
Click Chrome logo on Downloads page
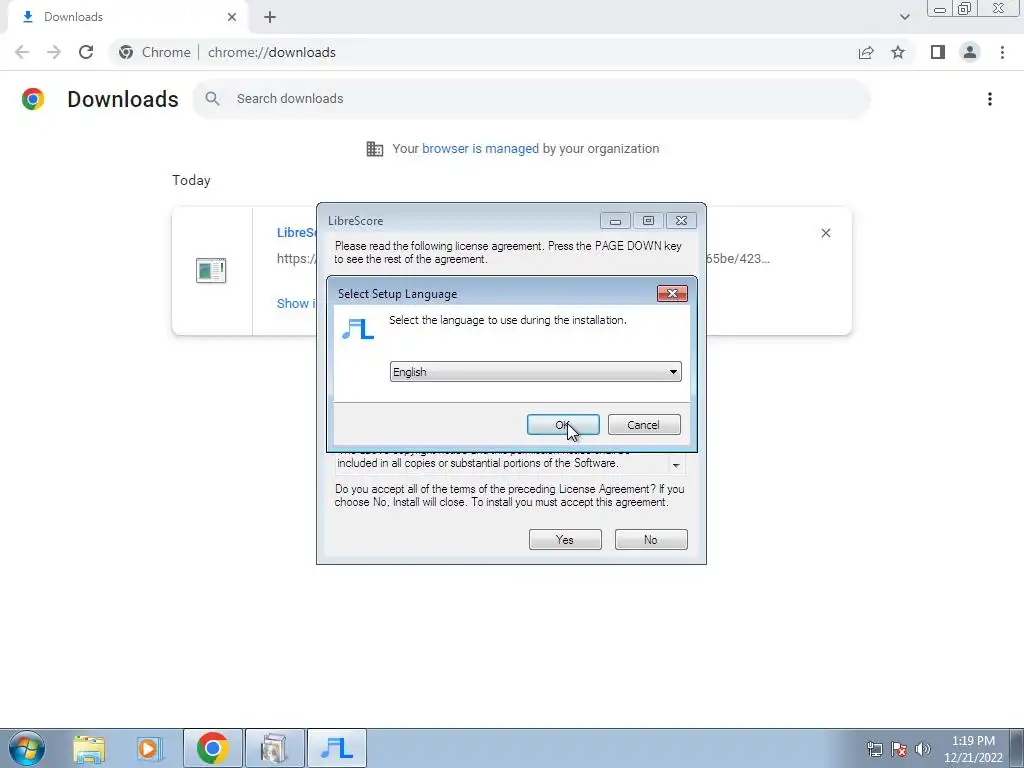coord(33,99)
